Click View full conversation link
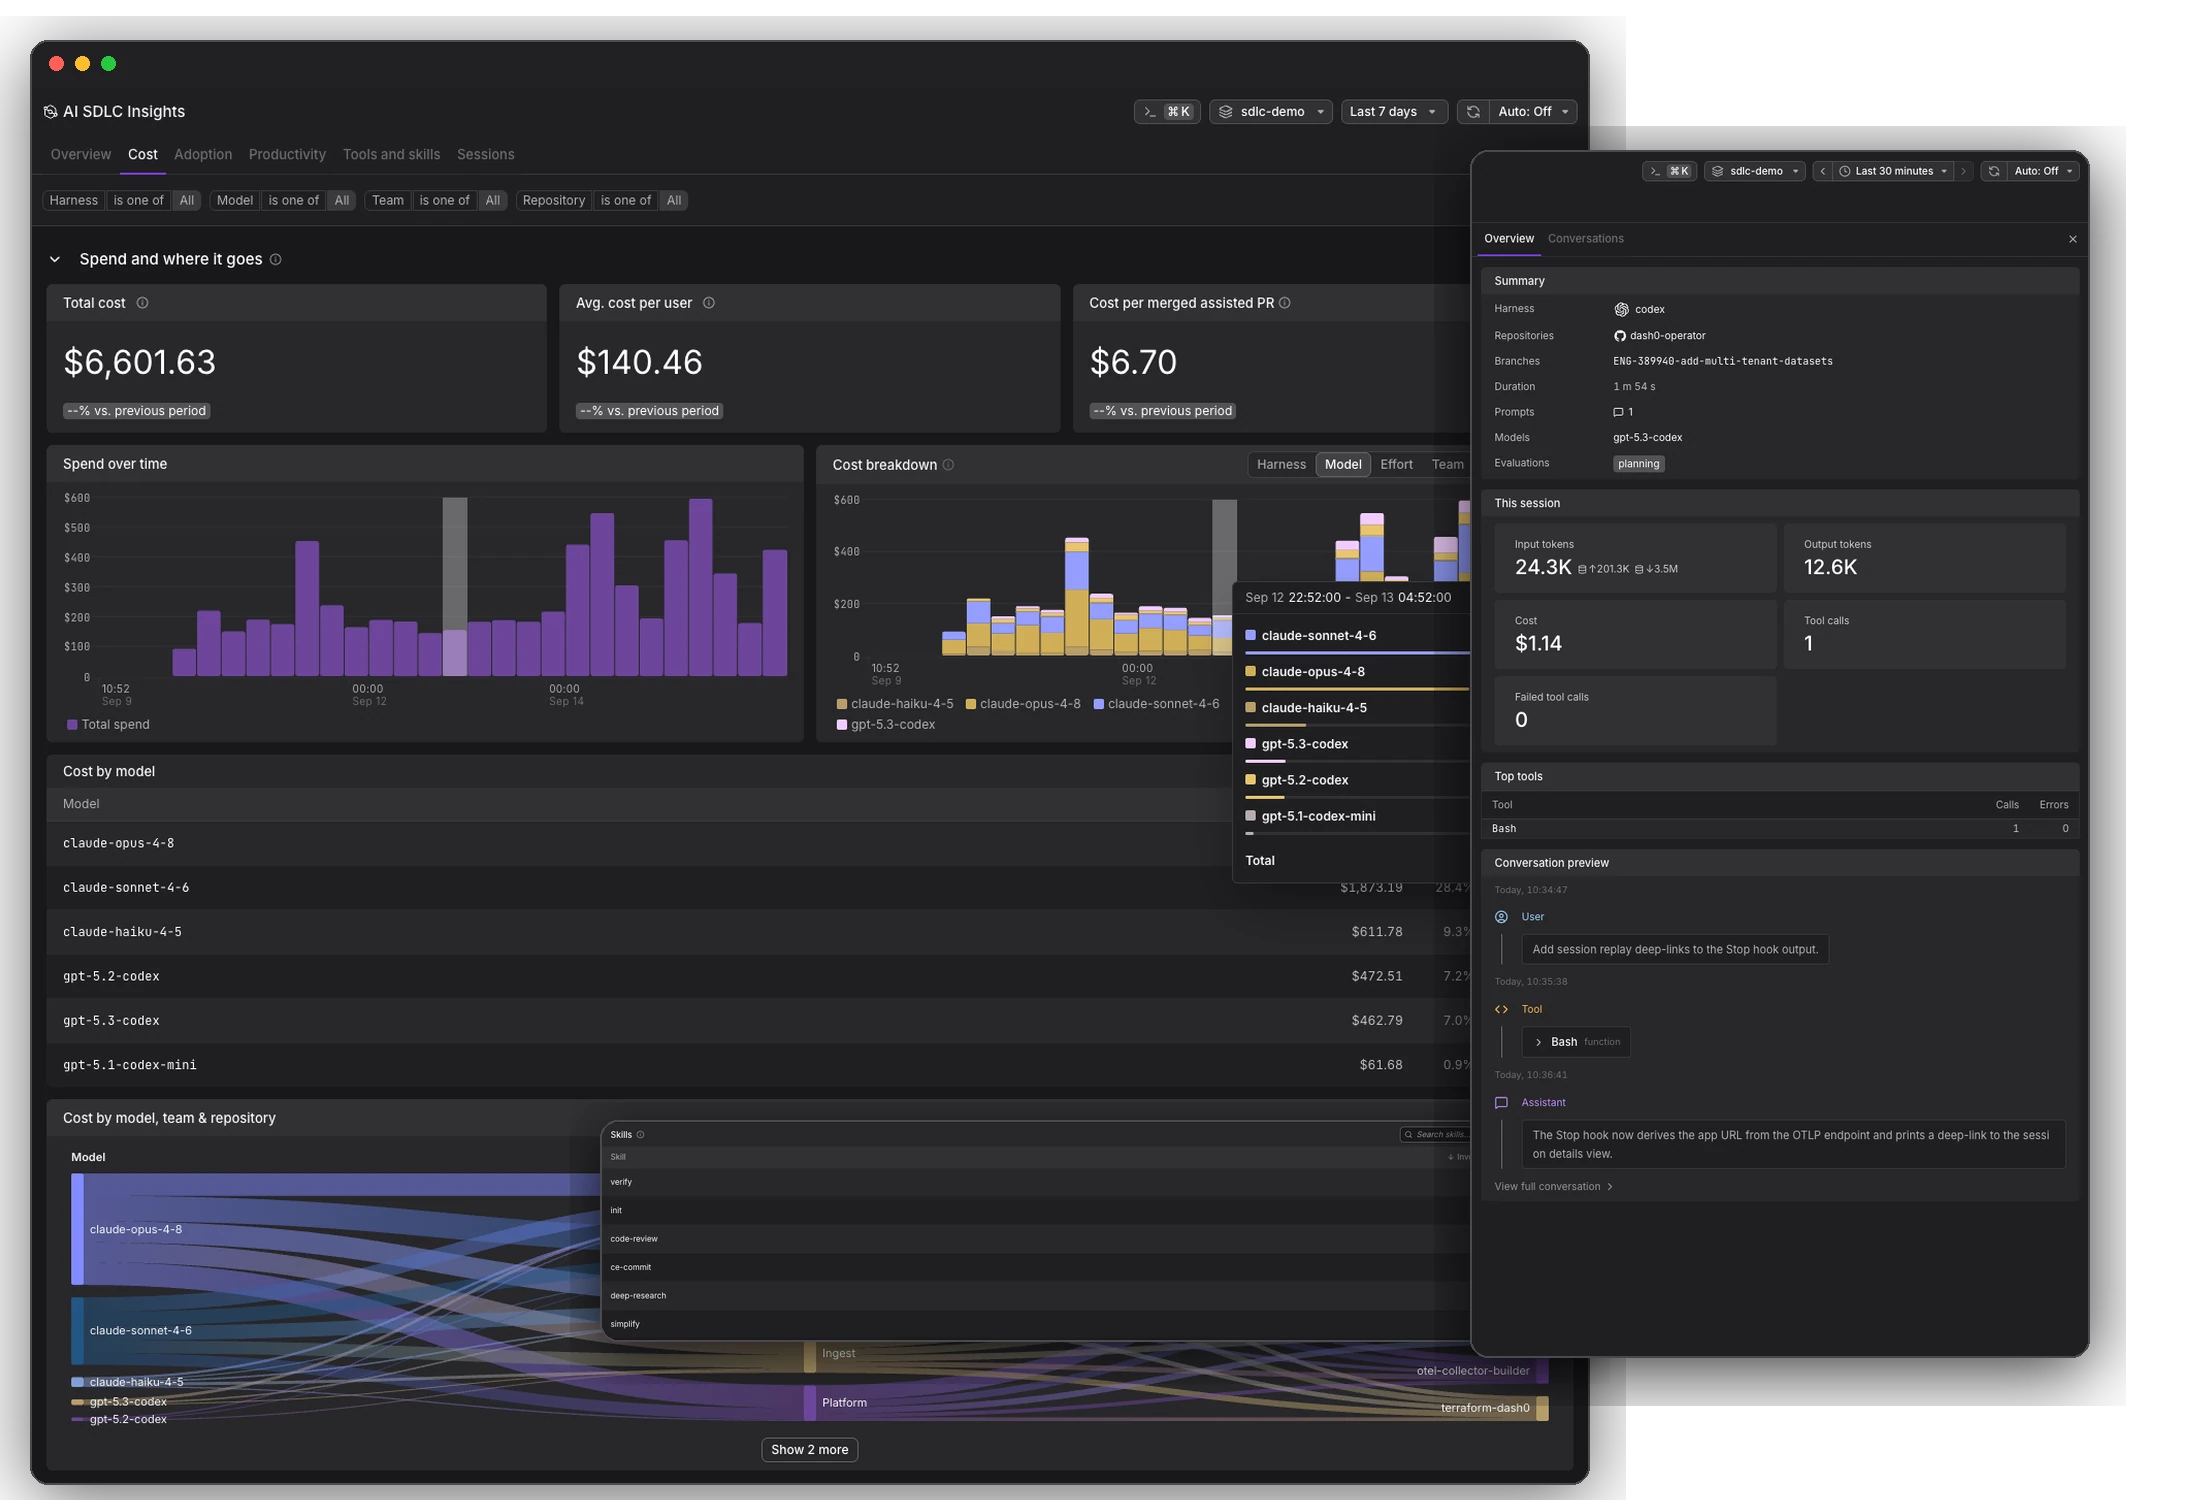Image resolution: width=2200 pixels, height=1500 pixels. pyautogui.click(x=1553, y=1187)
